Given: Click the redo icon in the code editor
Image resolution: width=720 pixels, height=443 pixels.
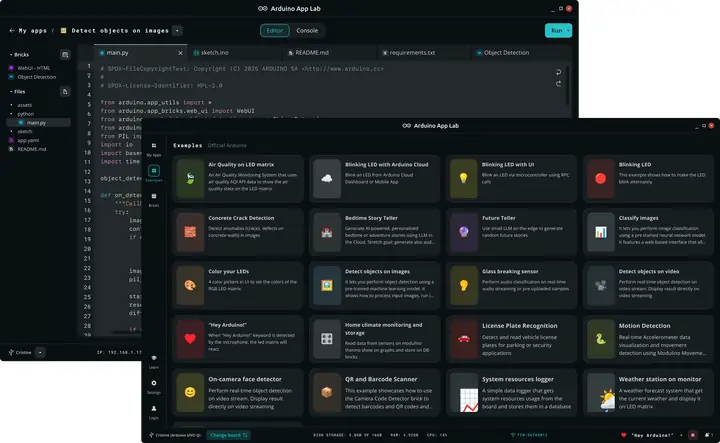Looking at the screenshot, I should [x=558, y=84].
